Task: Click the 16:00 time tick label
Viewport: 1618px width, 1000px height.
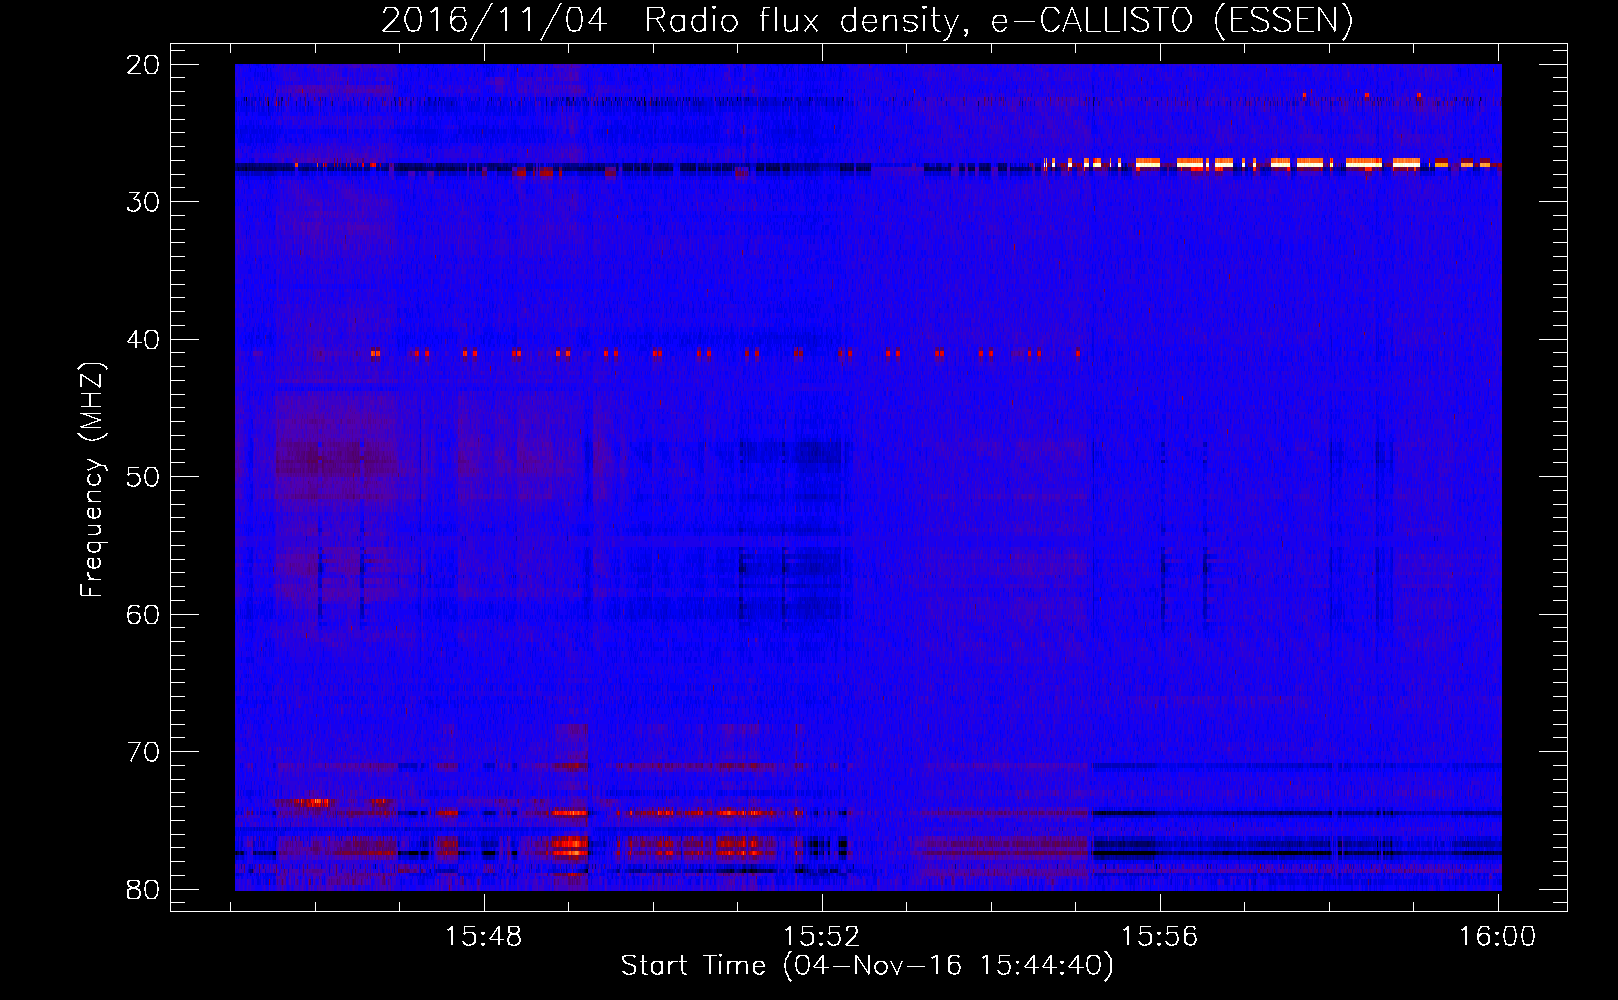Action: pyautogui.click(x=1497, y=937)
